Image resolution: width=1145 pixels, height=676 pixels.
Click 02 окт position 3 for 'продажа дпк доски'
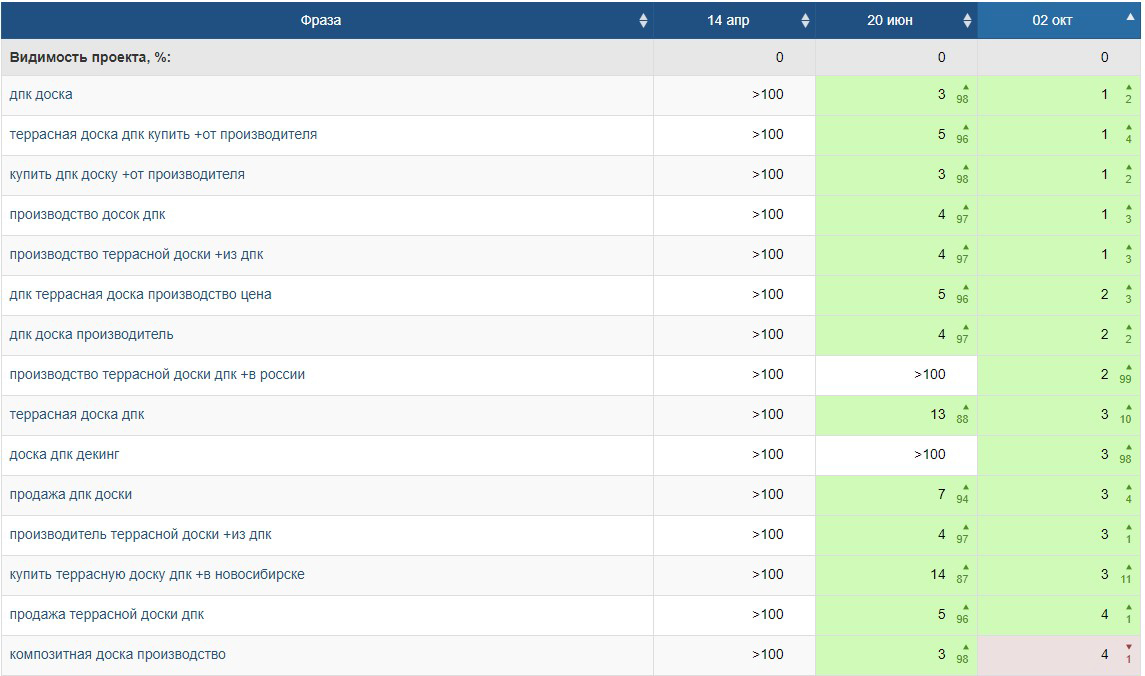pos(1104,494)
